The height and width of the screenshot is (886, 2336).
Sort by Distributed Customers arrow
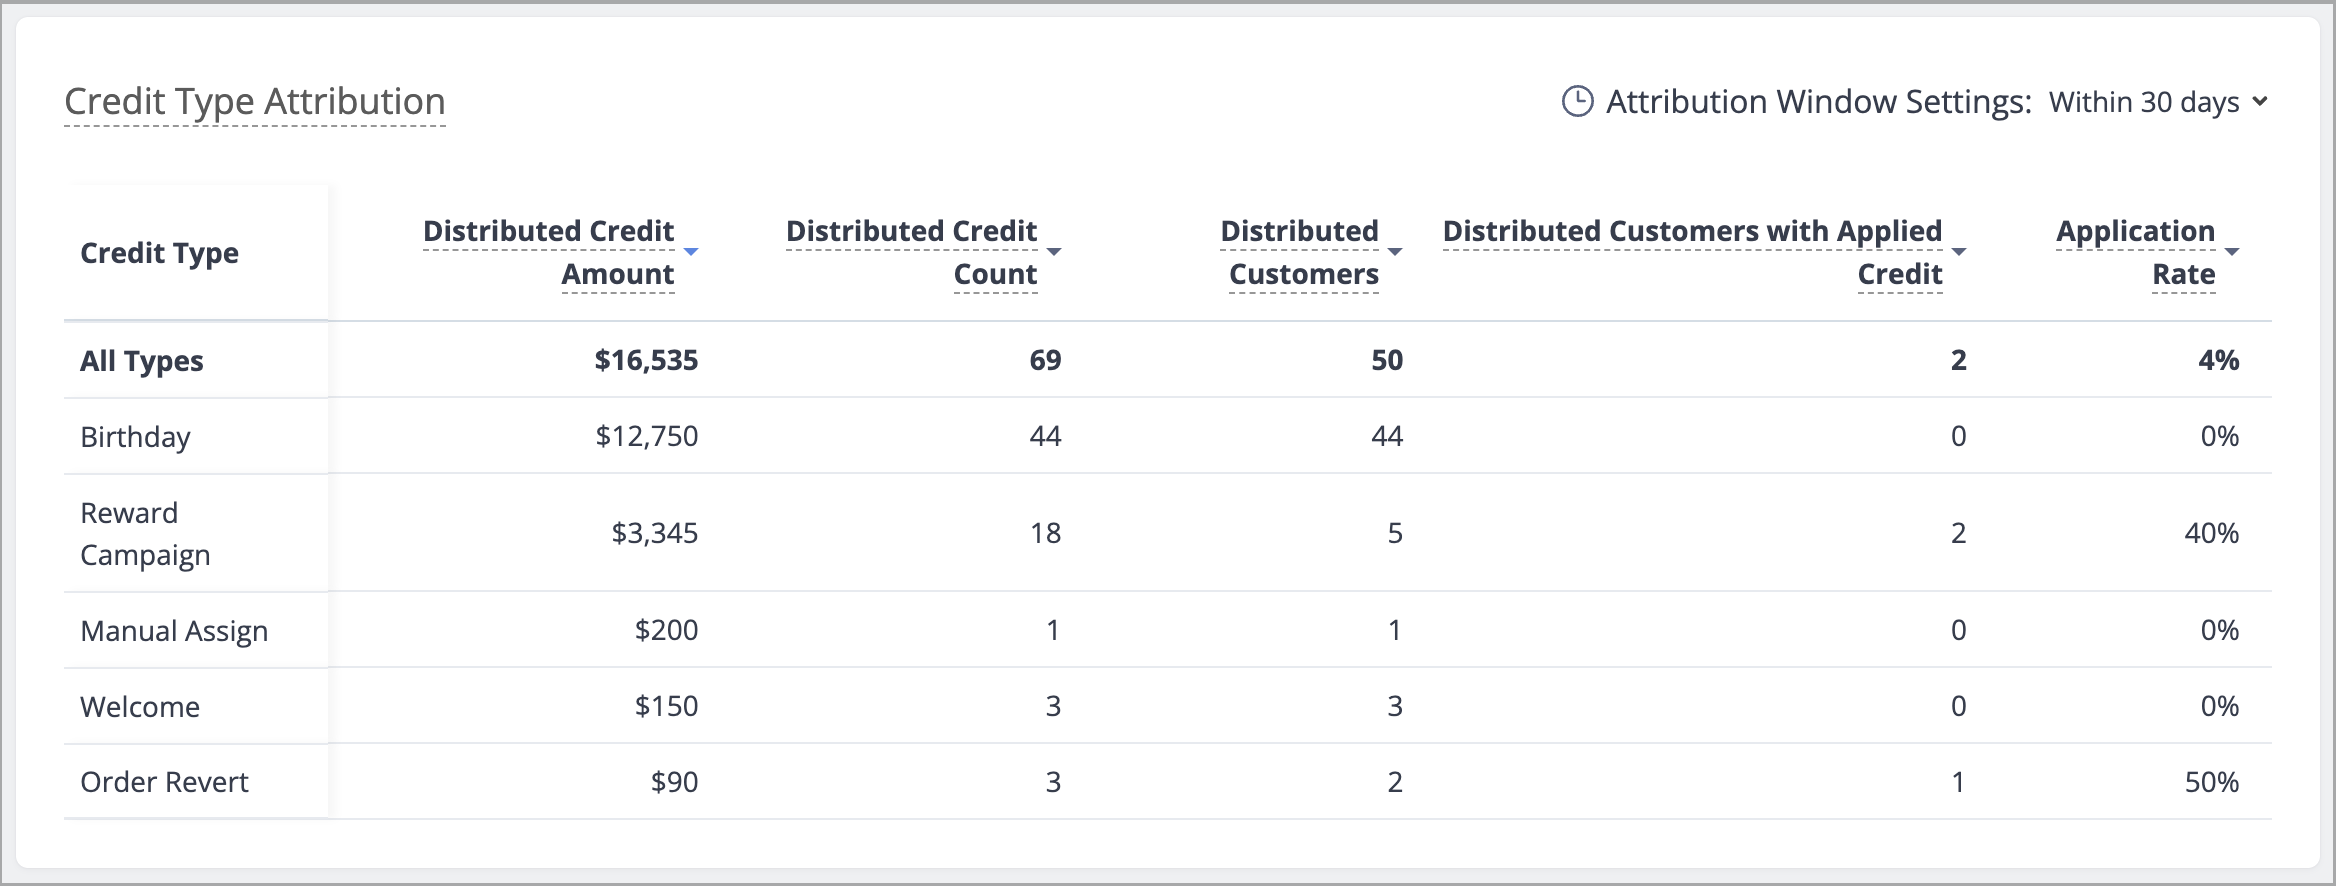click(1395, 252)
